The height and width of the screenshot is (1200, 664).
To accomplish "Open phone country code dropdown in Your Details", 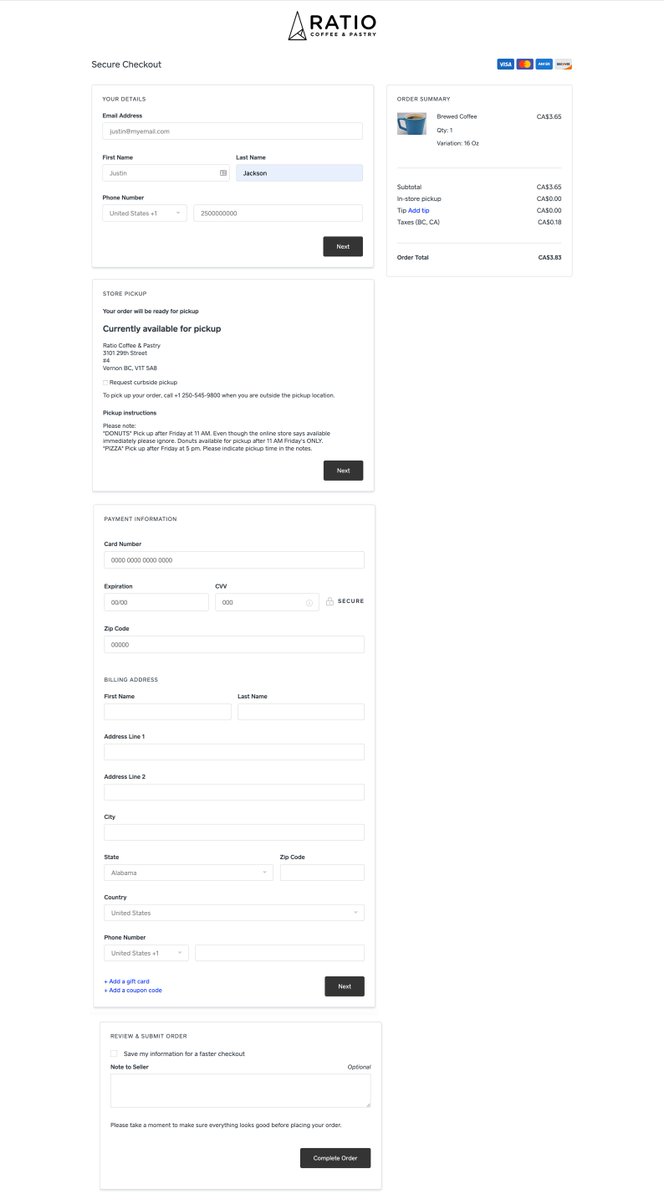I will 144,213.
